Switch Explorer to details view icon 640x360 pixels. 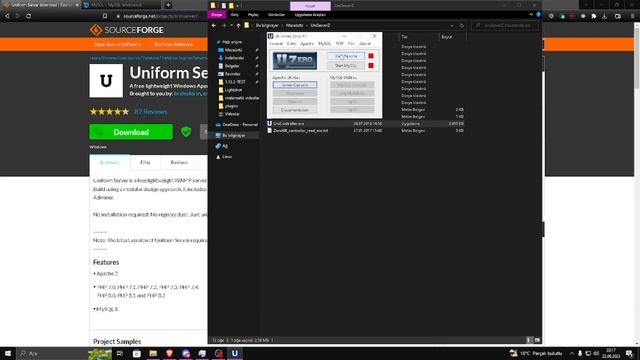point(529,340)
